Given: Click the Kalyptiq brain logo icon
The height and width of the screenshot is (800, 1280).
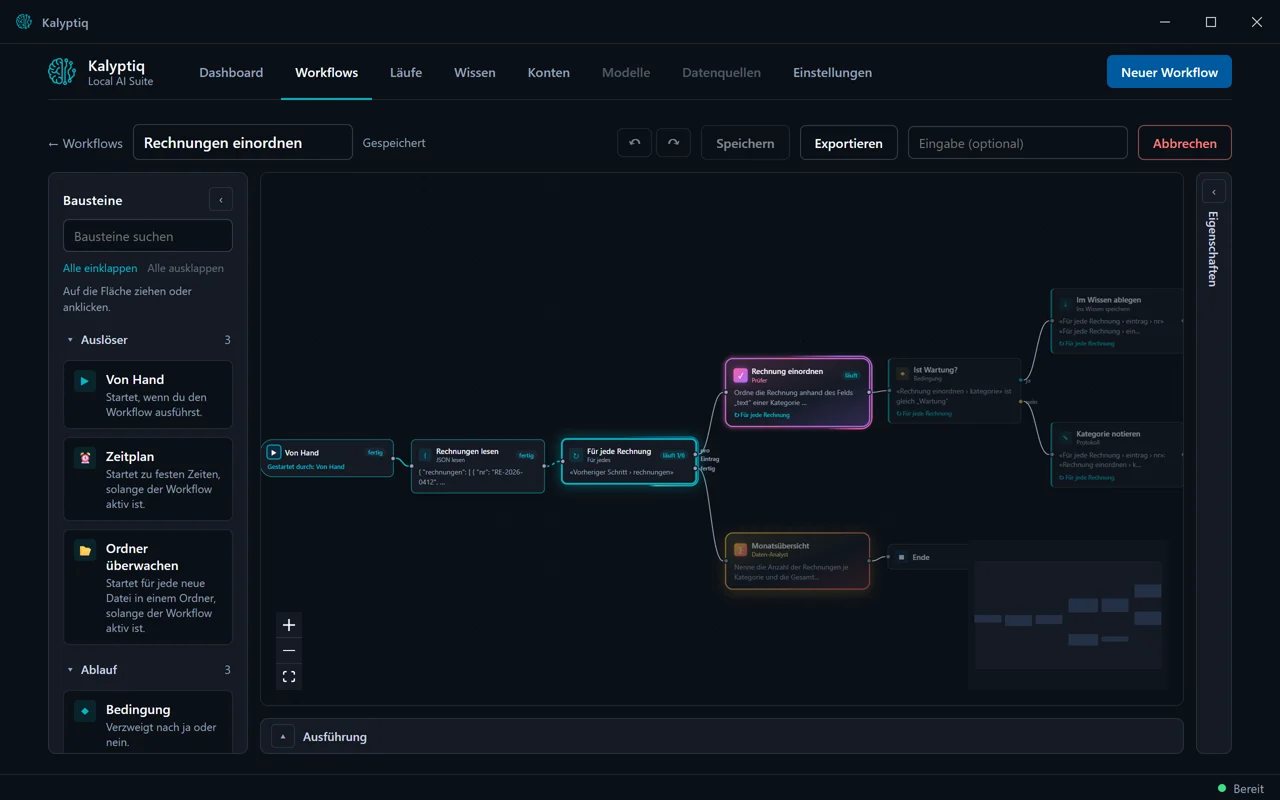Looking at the screenshot, I should pyautogui.click(x=62, y=72).
